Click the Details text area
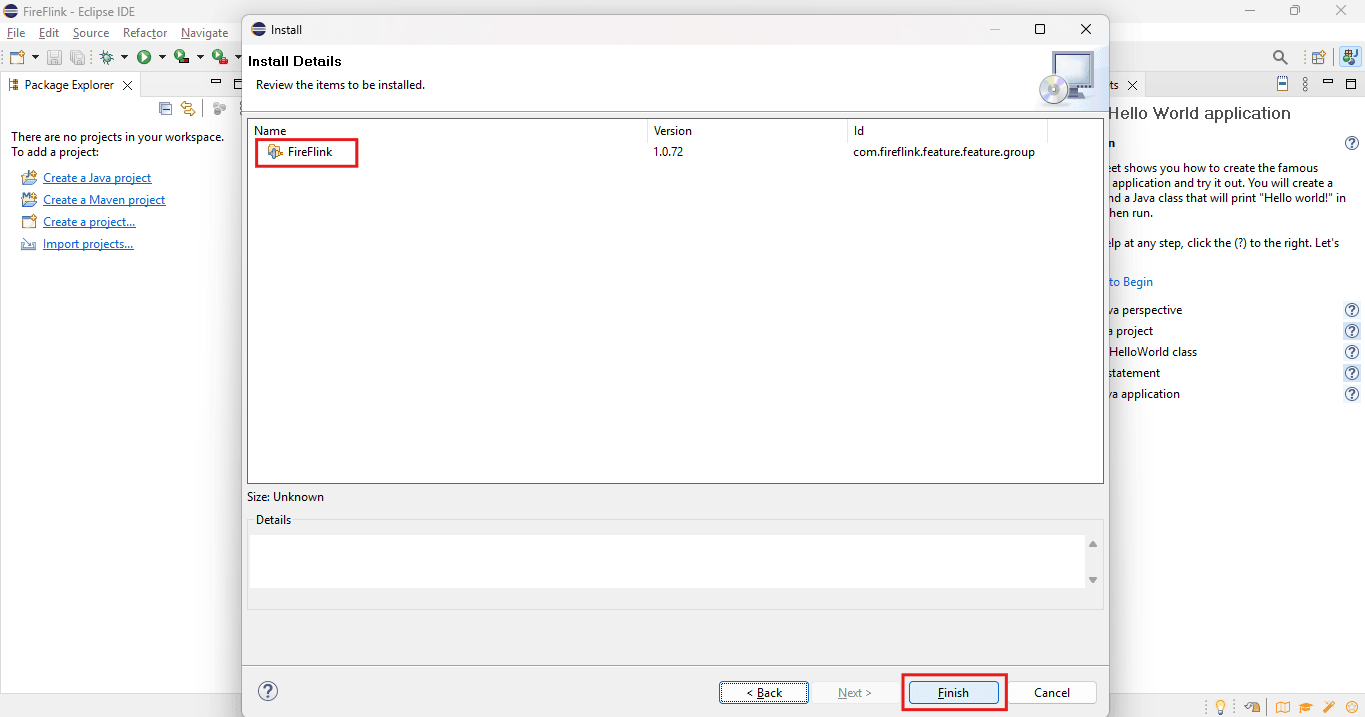This screenshot has width=1365, height=717. click(666, 561)
